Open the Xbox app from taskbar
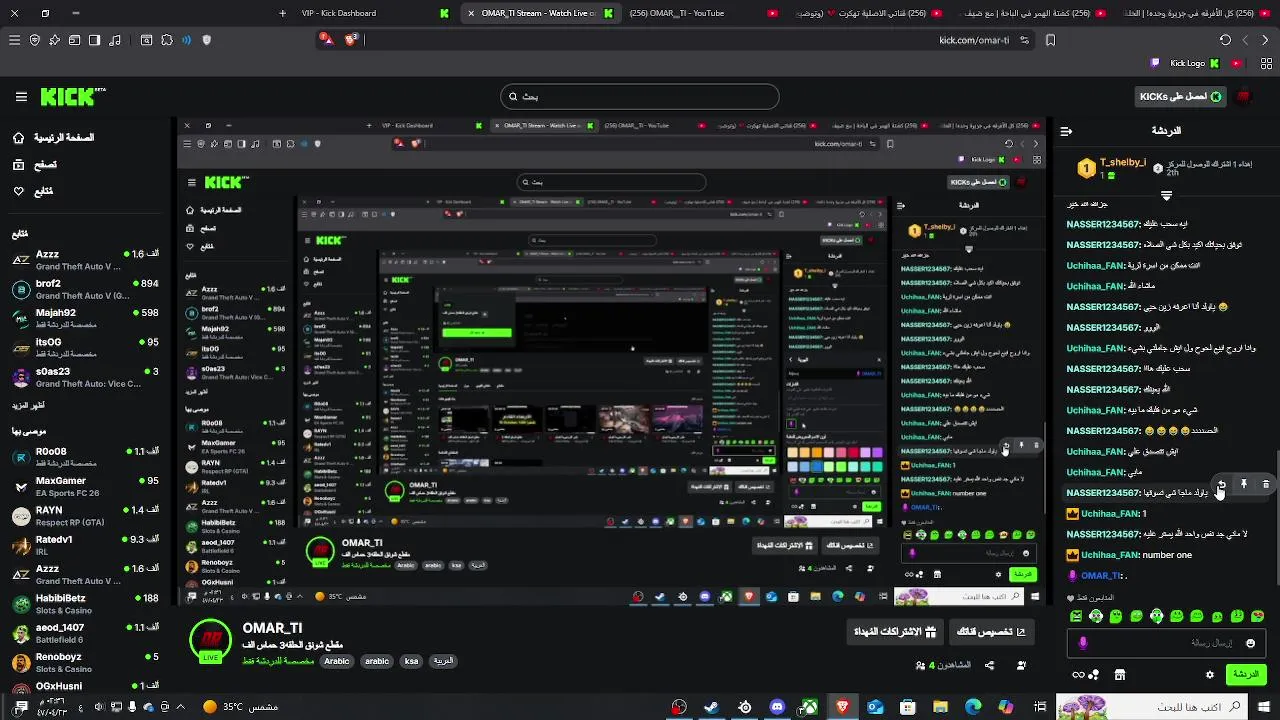Screen dimensions: 1280x720 point(809,707)
